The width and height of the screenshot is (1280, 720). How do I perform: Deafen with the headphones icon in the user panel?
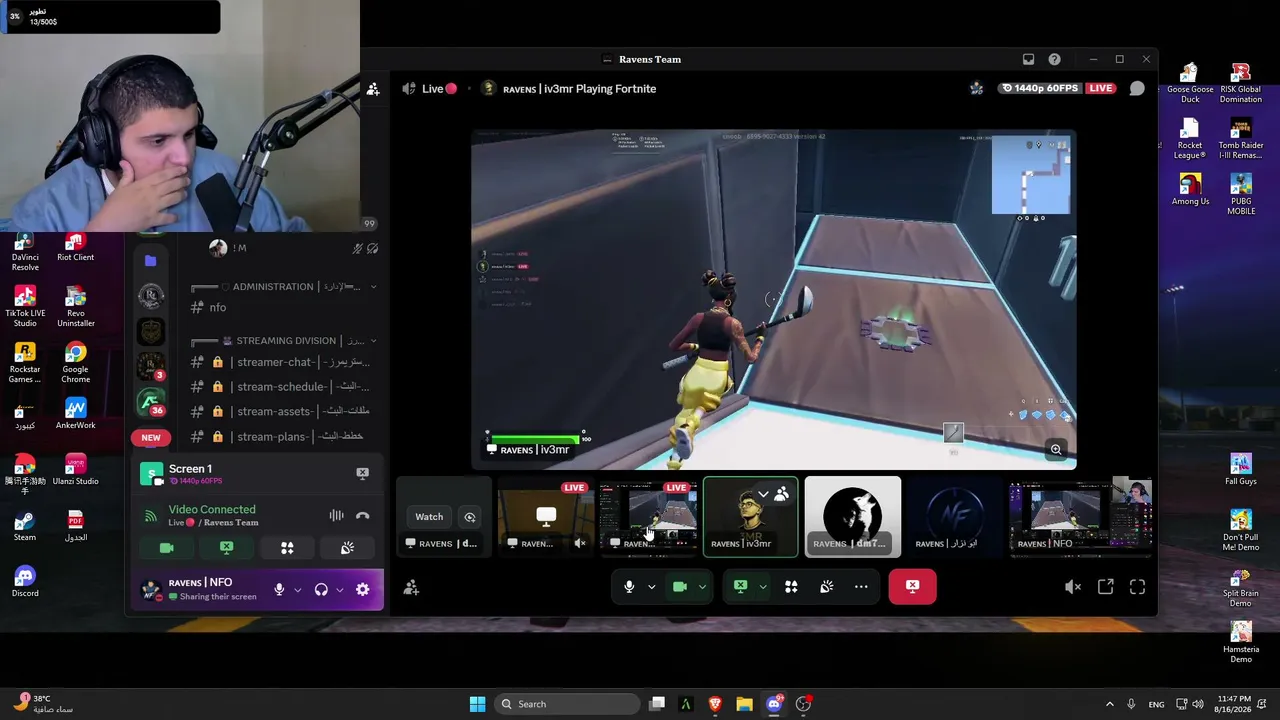click(x=321, y=590)
